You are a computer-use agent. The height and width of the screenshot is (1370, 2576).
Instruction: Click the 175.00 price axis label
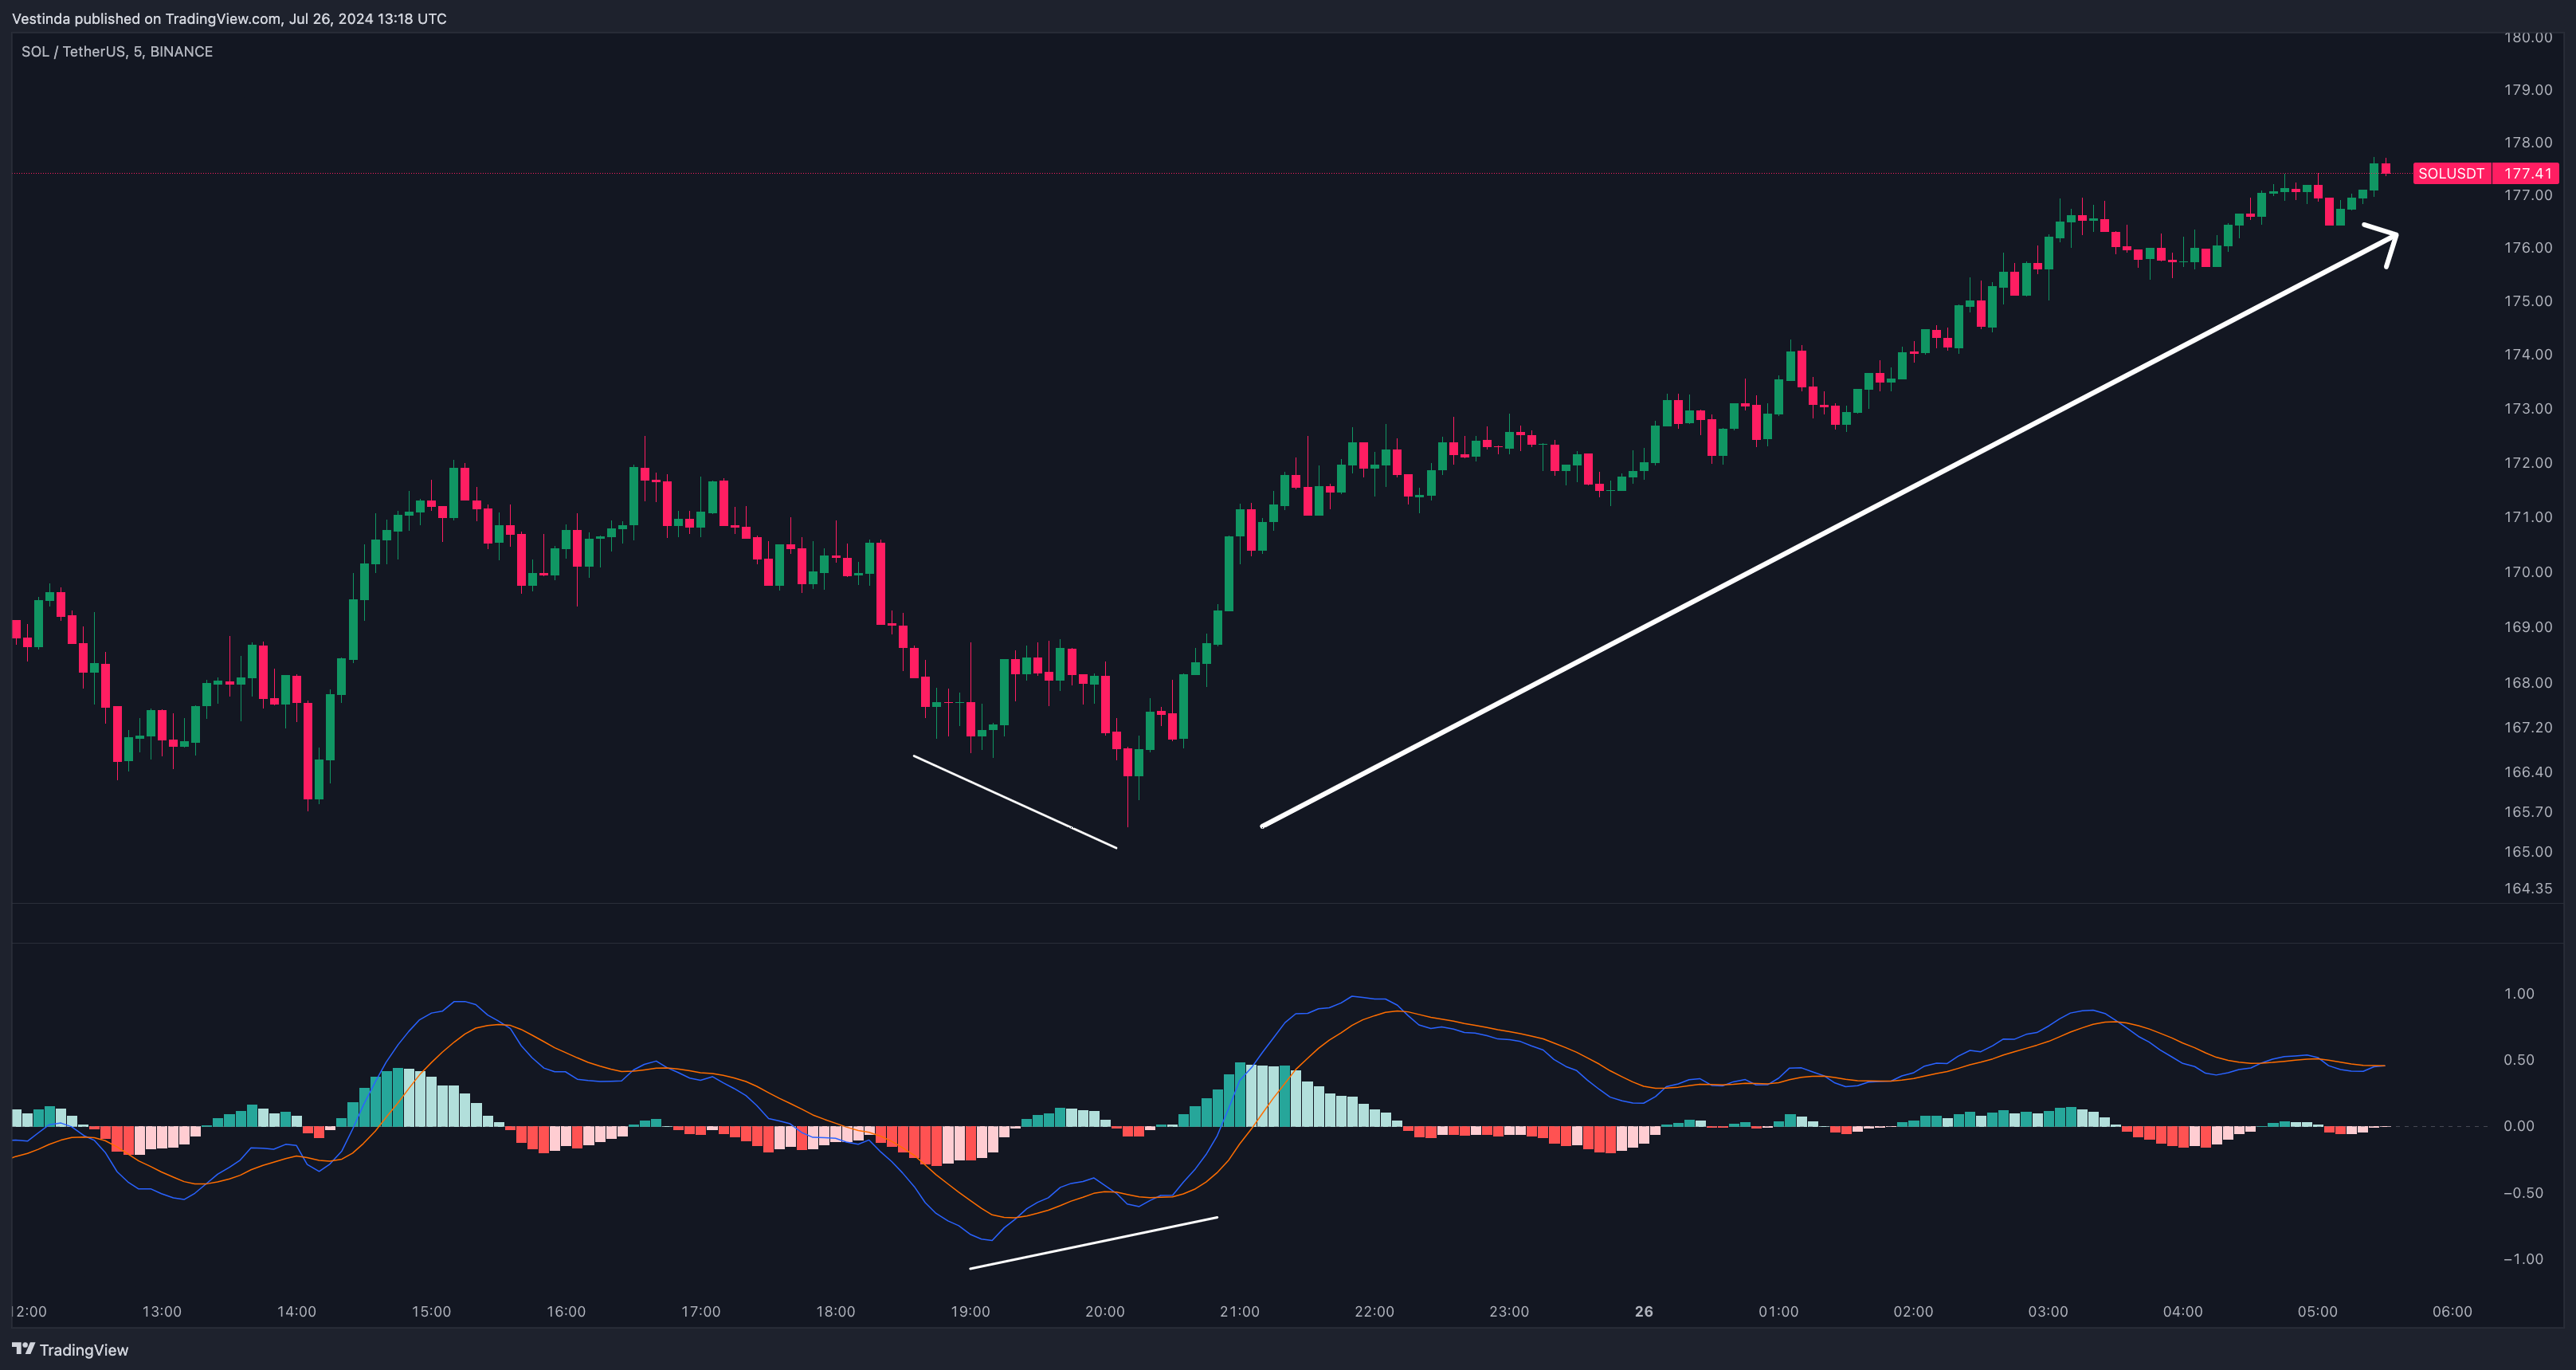(2528, 300)
